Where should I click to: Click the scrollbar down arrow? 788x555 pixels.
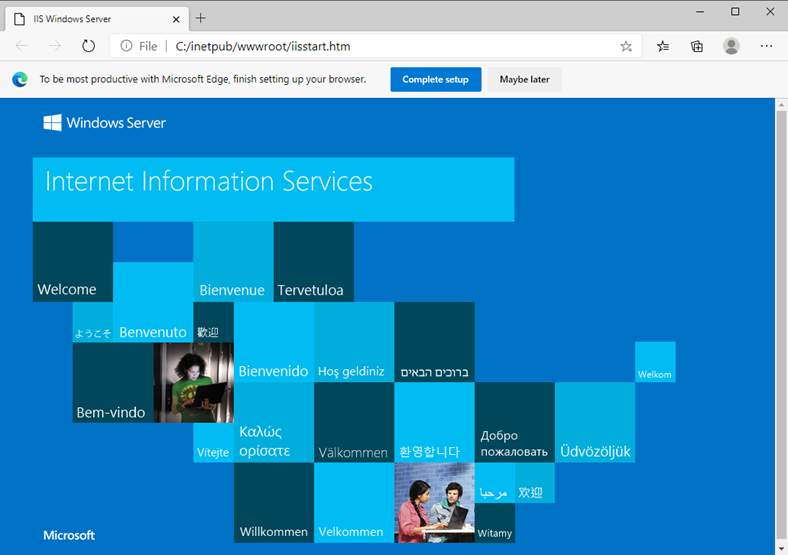(x=781, y=548)
